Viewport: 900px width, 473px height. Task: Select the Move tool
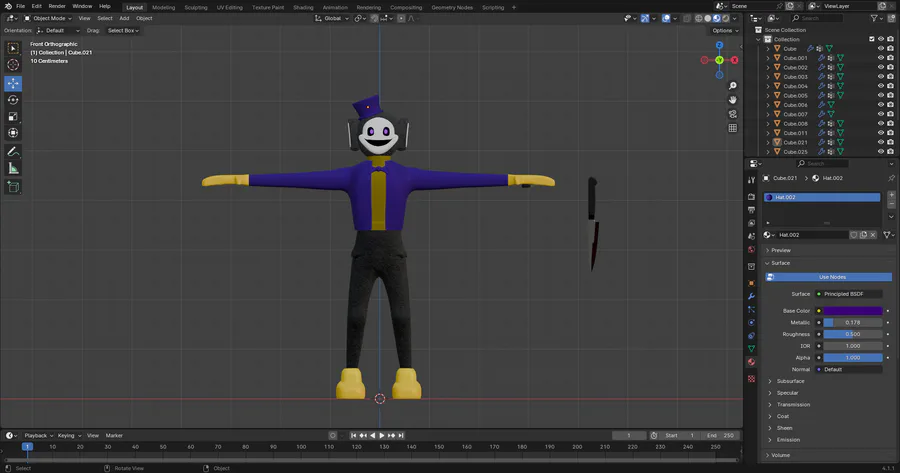pyautogui.click(x=13, y=83)
